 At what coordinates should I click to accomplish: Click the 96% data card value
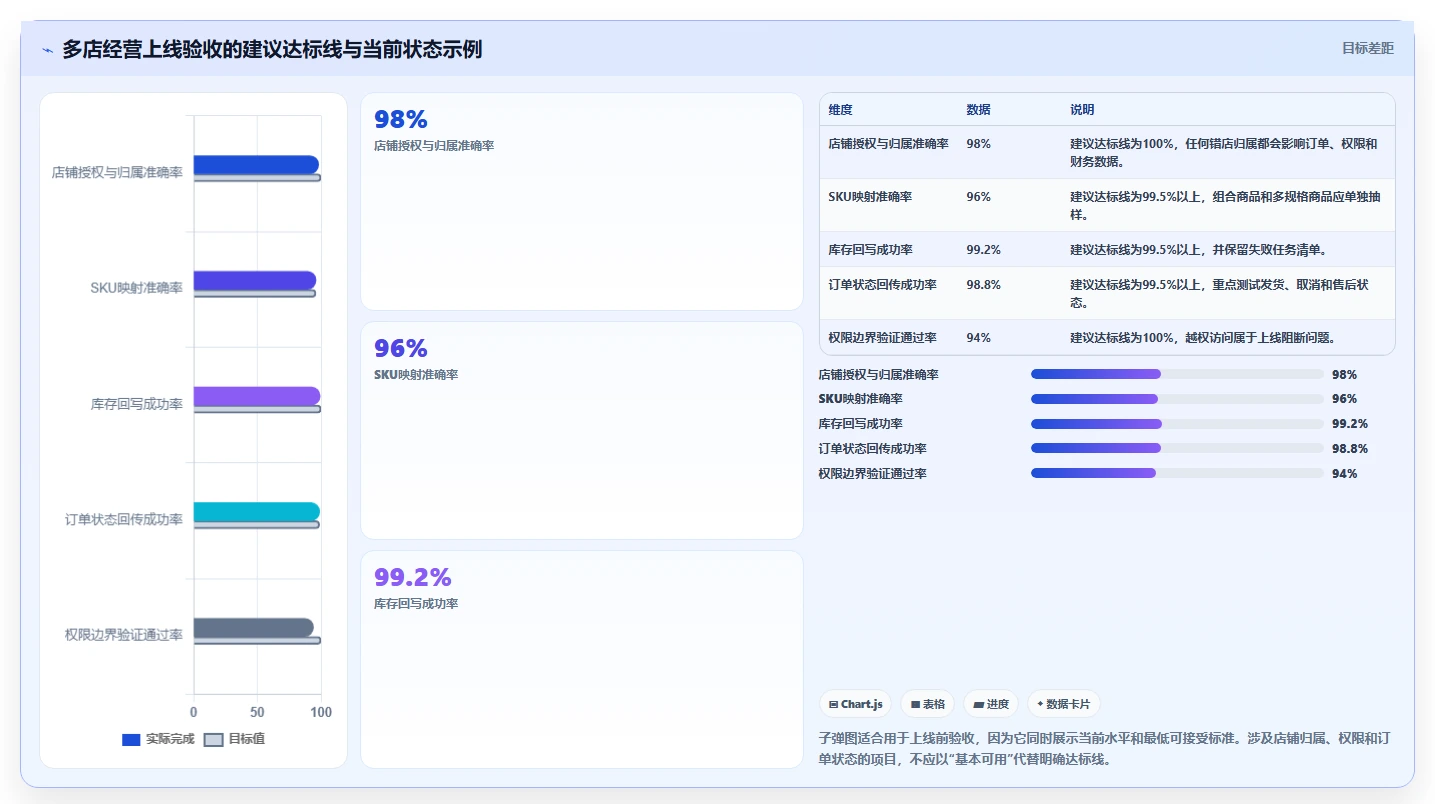401,348
